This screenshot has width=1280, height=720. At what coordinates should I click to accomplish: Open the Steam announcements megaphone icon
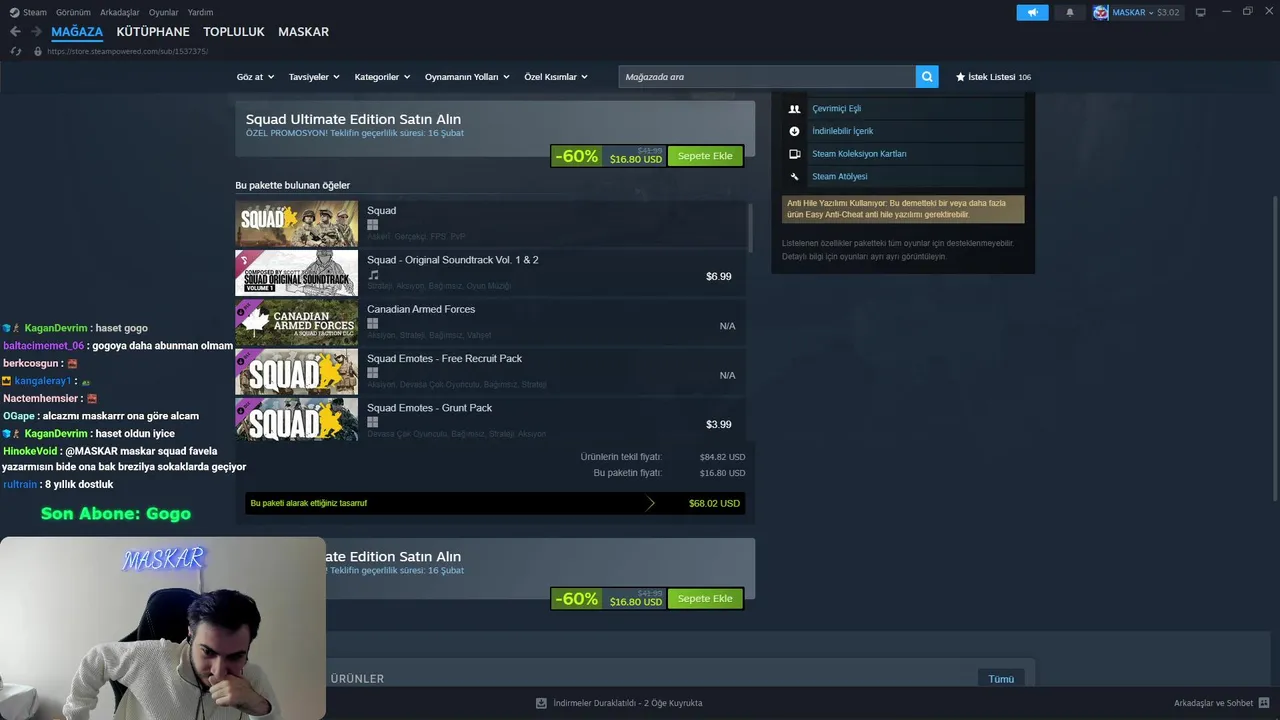coord(1032,12)
